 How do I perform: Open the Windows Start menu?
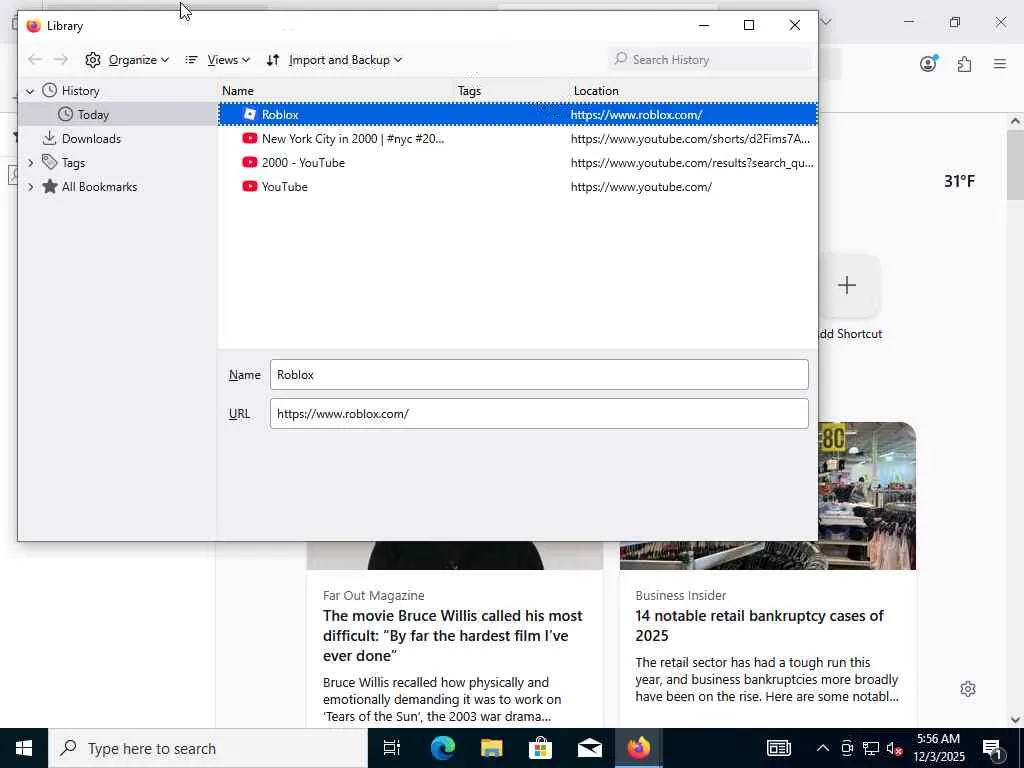pos(24,748)
